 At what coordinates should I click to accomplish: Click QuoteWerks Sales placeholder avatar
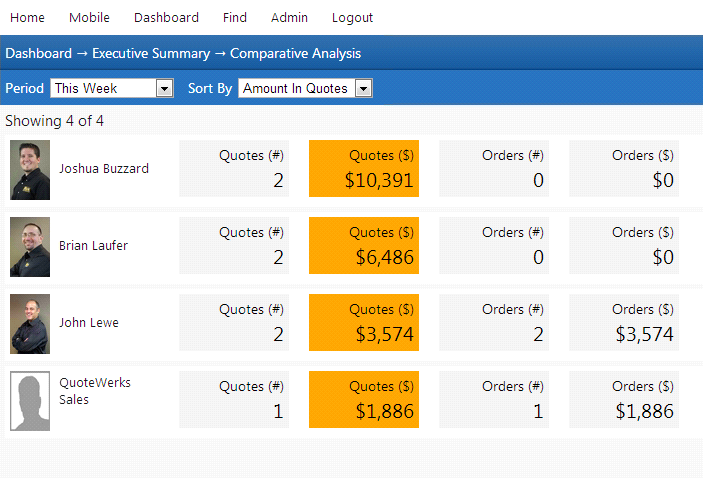pyautogui.click(x=30, y=401)
